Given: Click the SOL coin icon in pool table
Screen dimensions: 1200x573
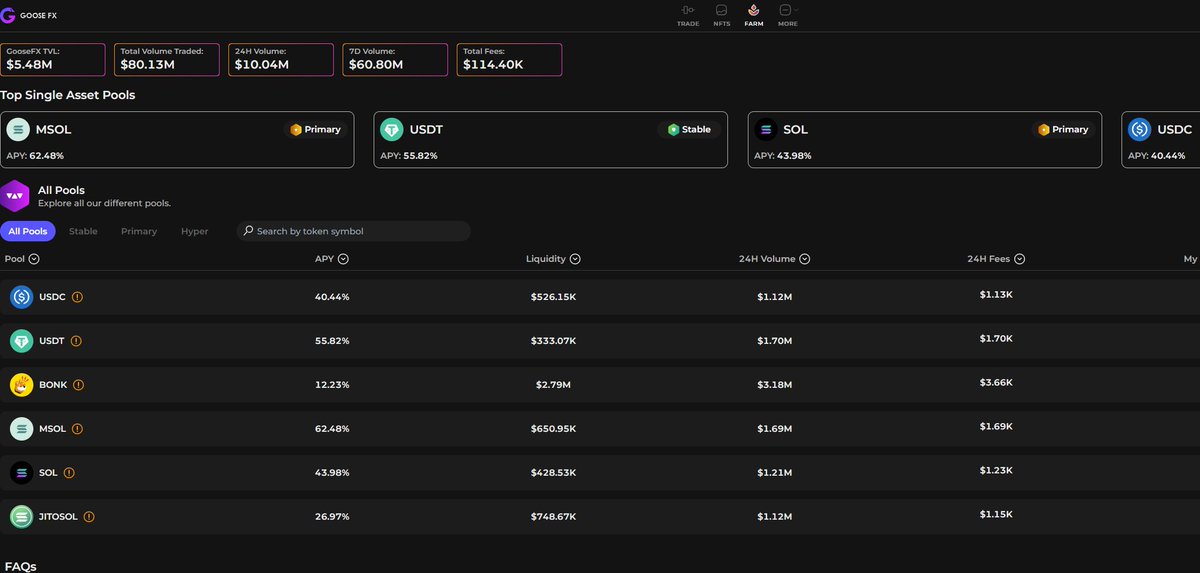Looking at the screenshot, I should (21, 473).
